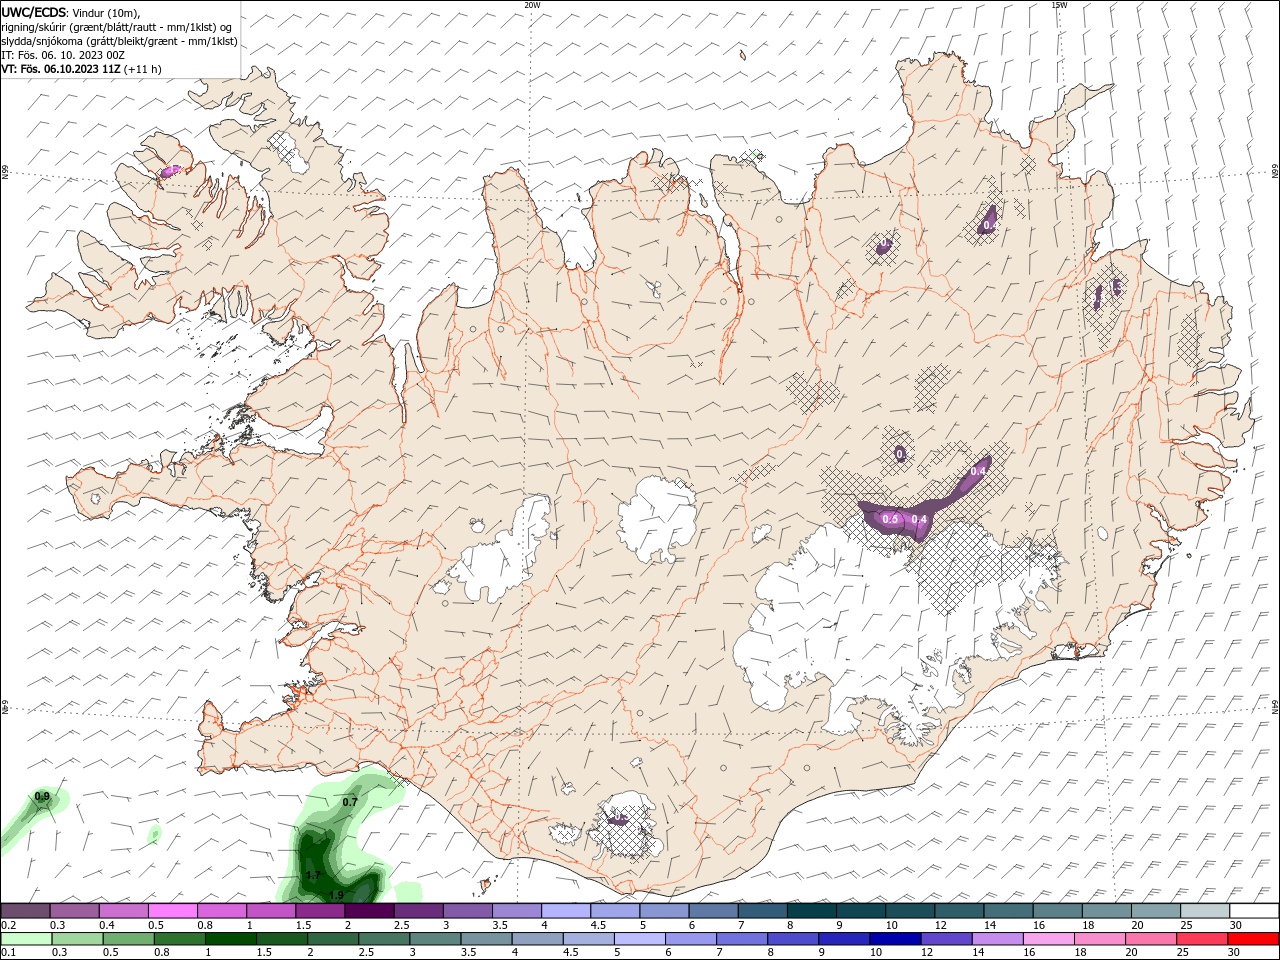Click the blue-grey 3.5 swatch, lower legend
Image resolution: width=1280 pixels, height=960 pixels.
(485, 939)
